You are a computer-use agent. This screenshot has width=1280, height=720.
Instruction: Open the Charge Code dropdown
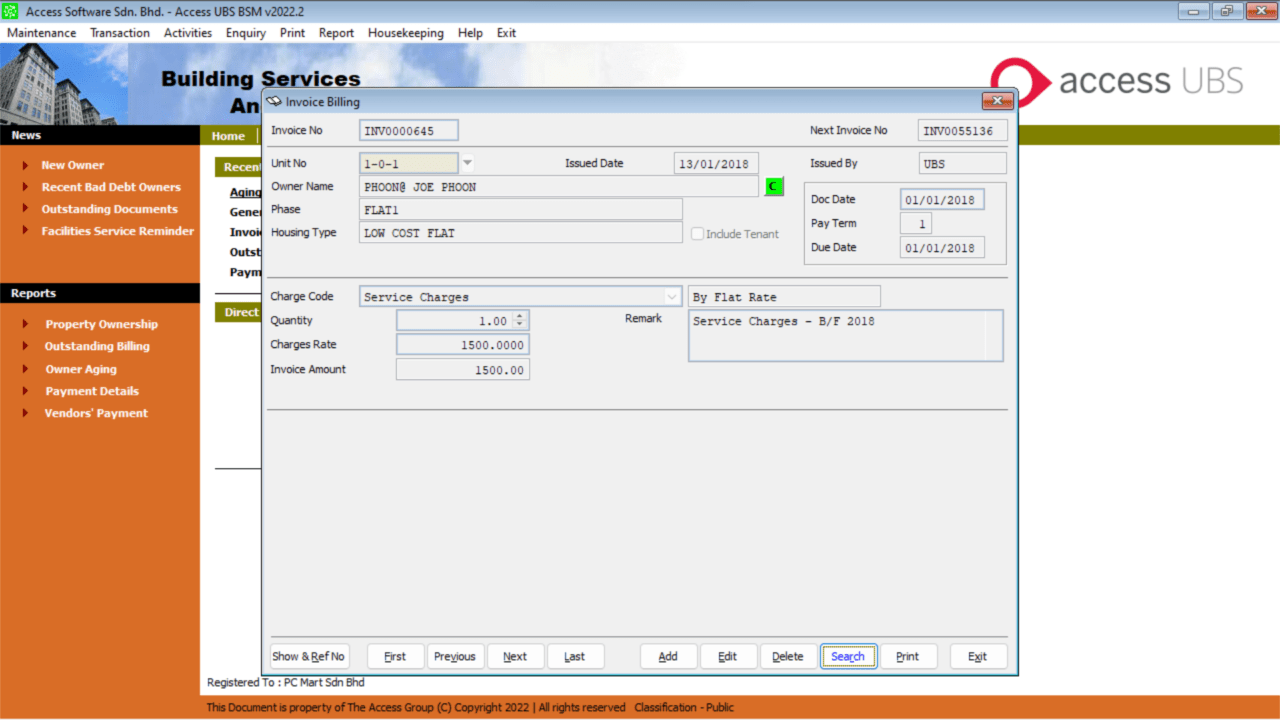[670, 296]
